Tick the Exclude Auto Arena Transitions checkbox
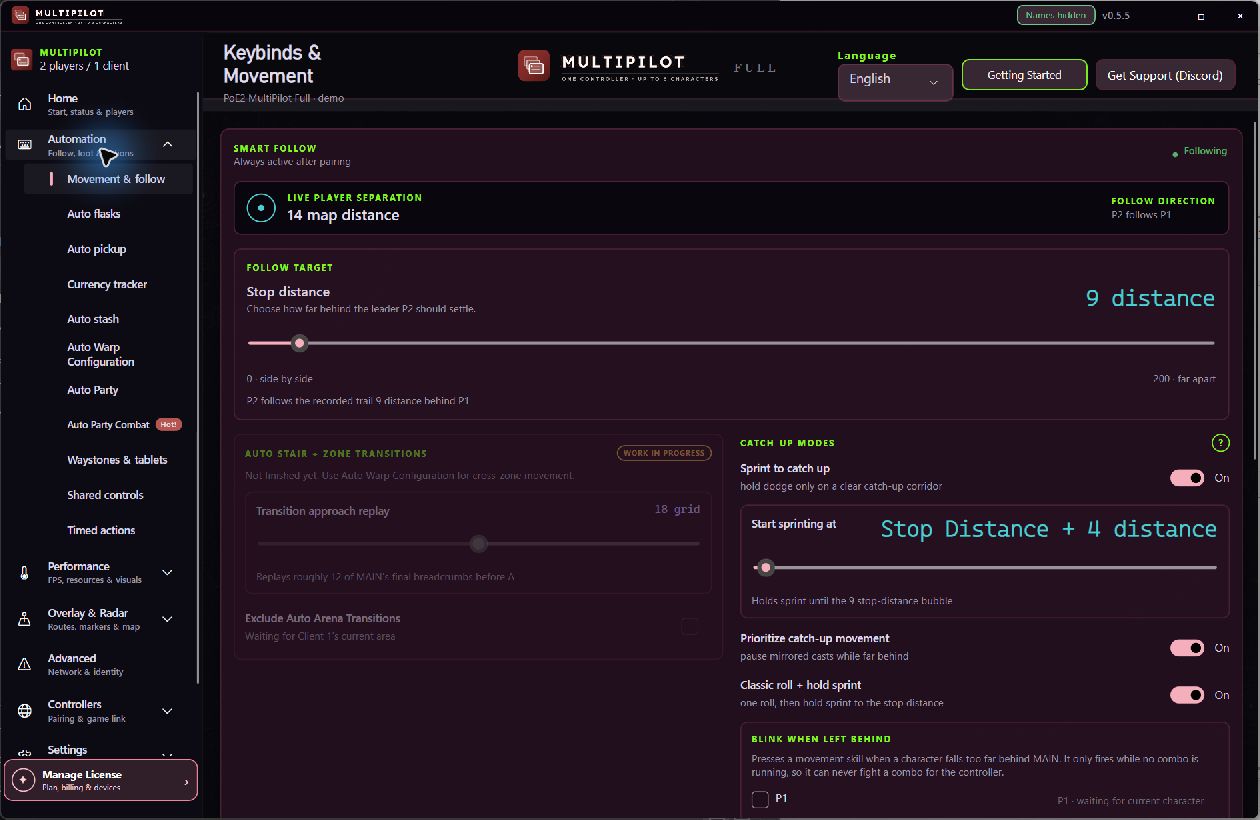Viewport: 1260px width, 820px height. 689,626
